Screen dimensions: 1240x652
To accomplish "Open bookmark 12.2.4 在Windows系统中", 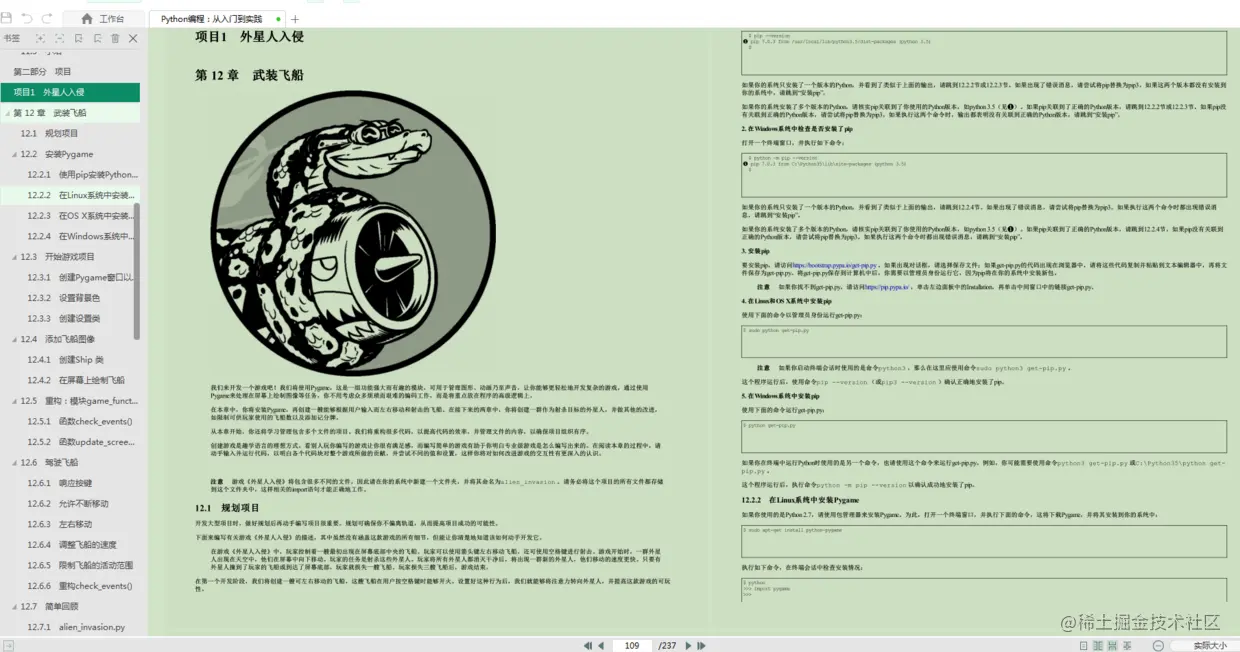I will tap(81, 236).
